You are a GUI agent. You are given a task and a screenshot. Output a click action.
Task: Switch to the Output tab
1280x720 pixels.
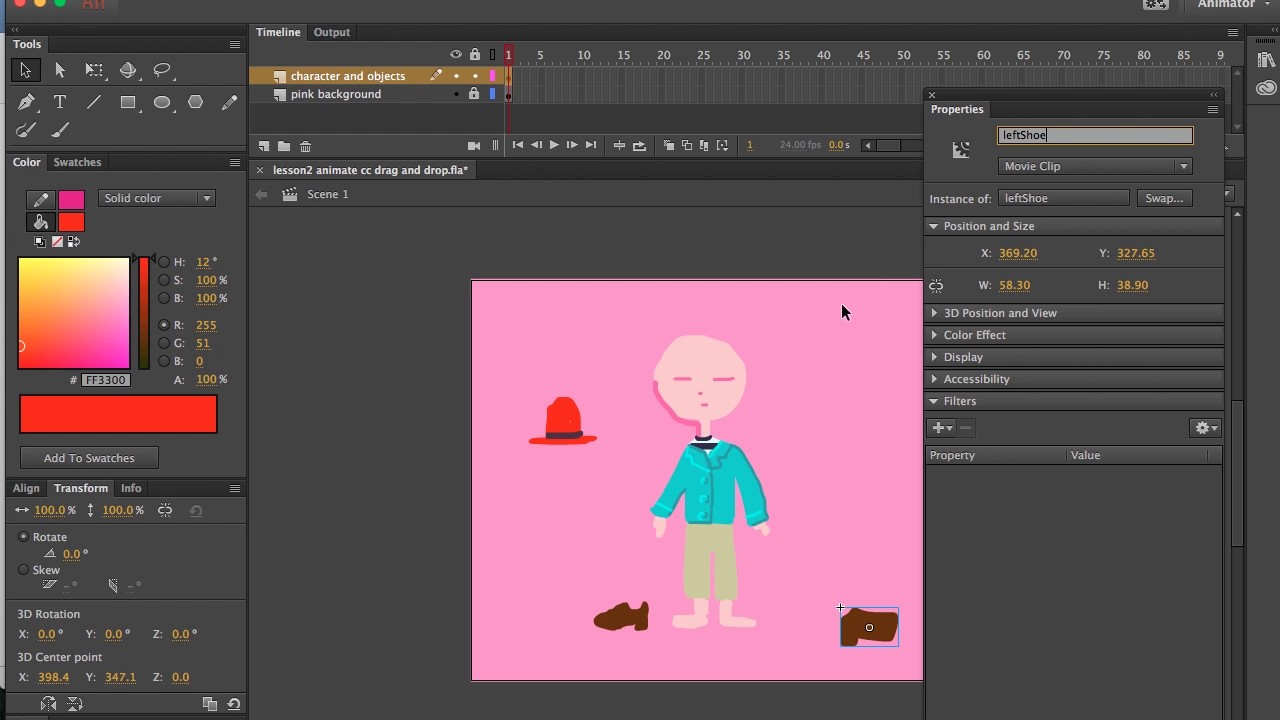click(332, 32)
